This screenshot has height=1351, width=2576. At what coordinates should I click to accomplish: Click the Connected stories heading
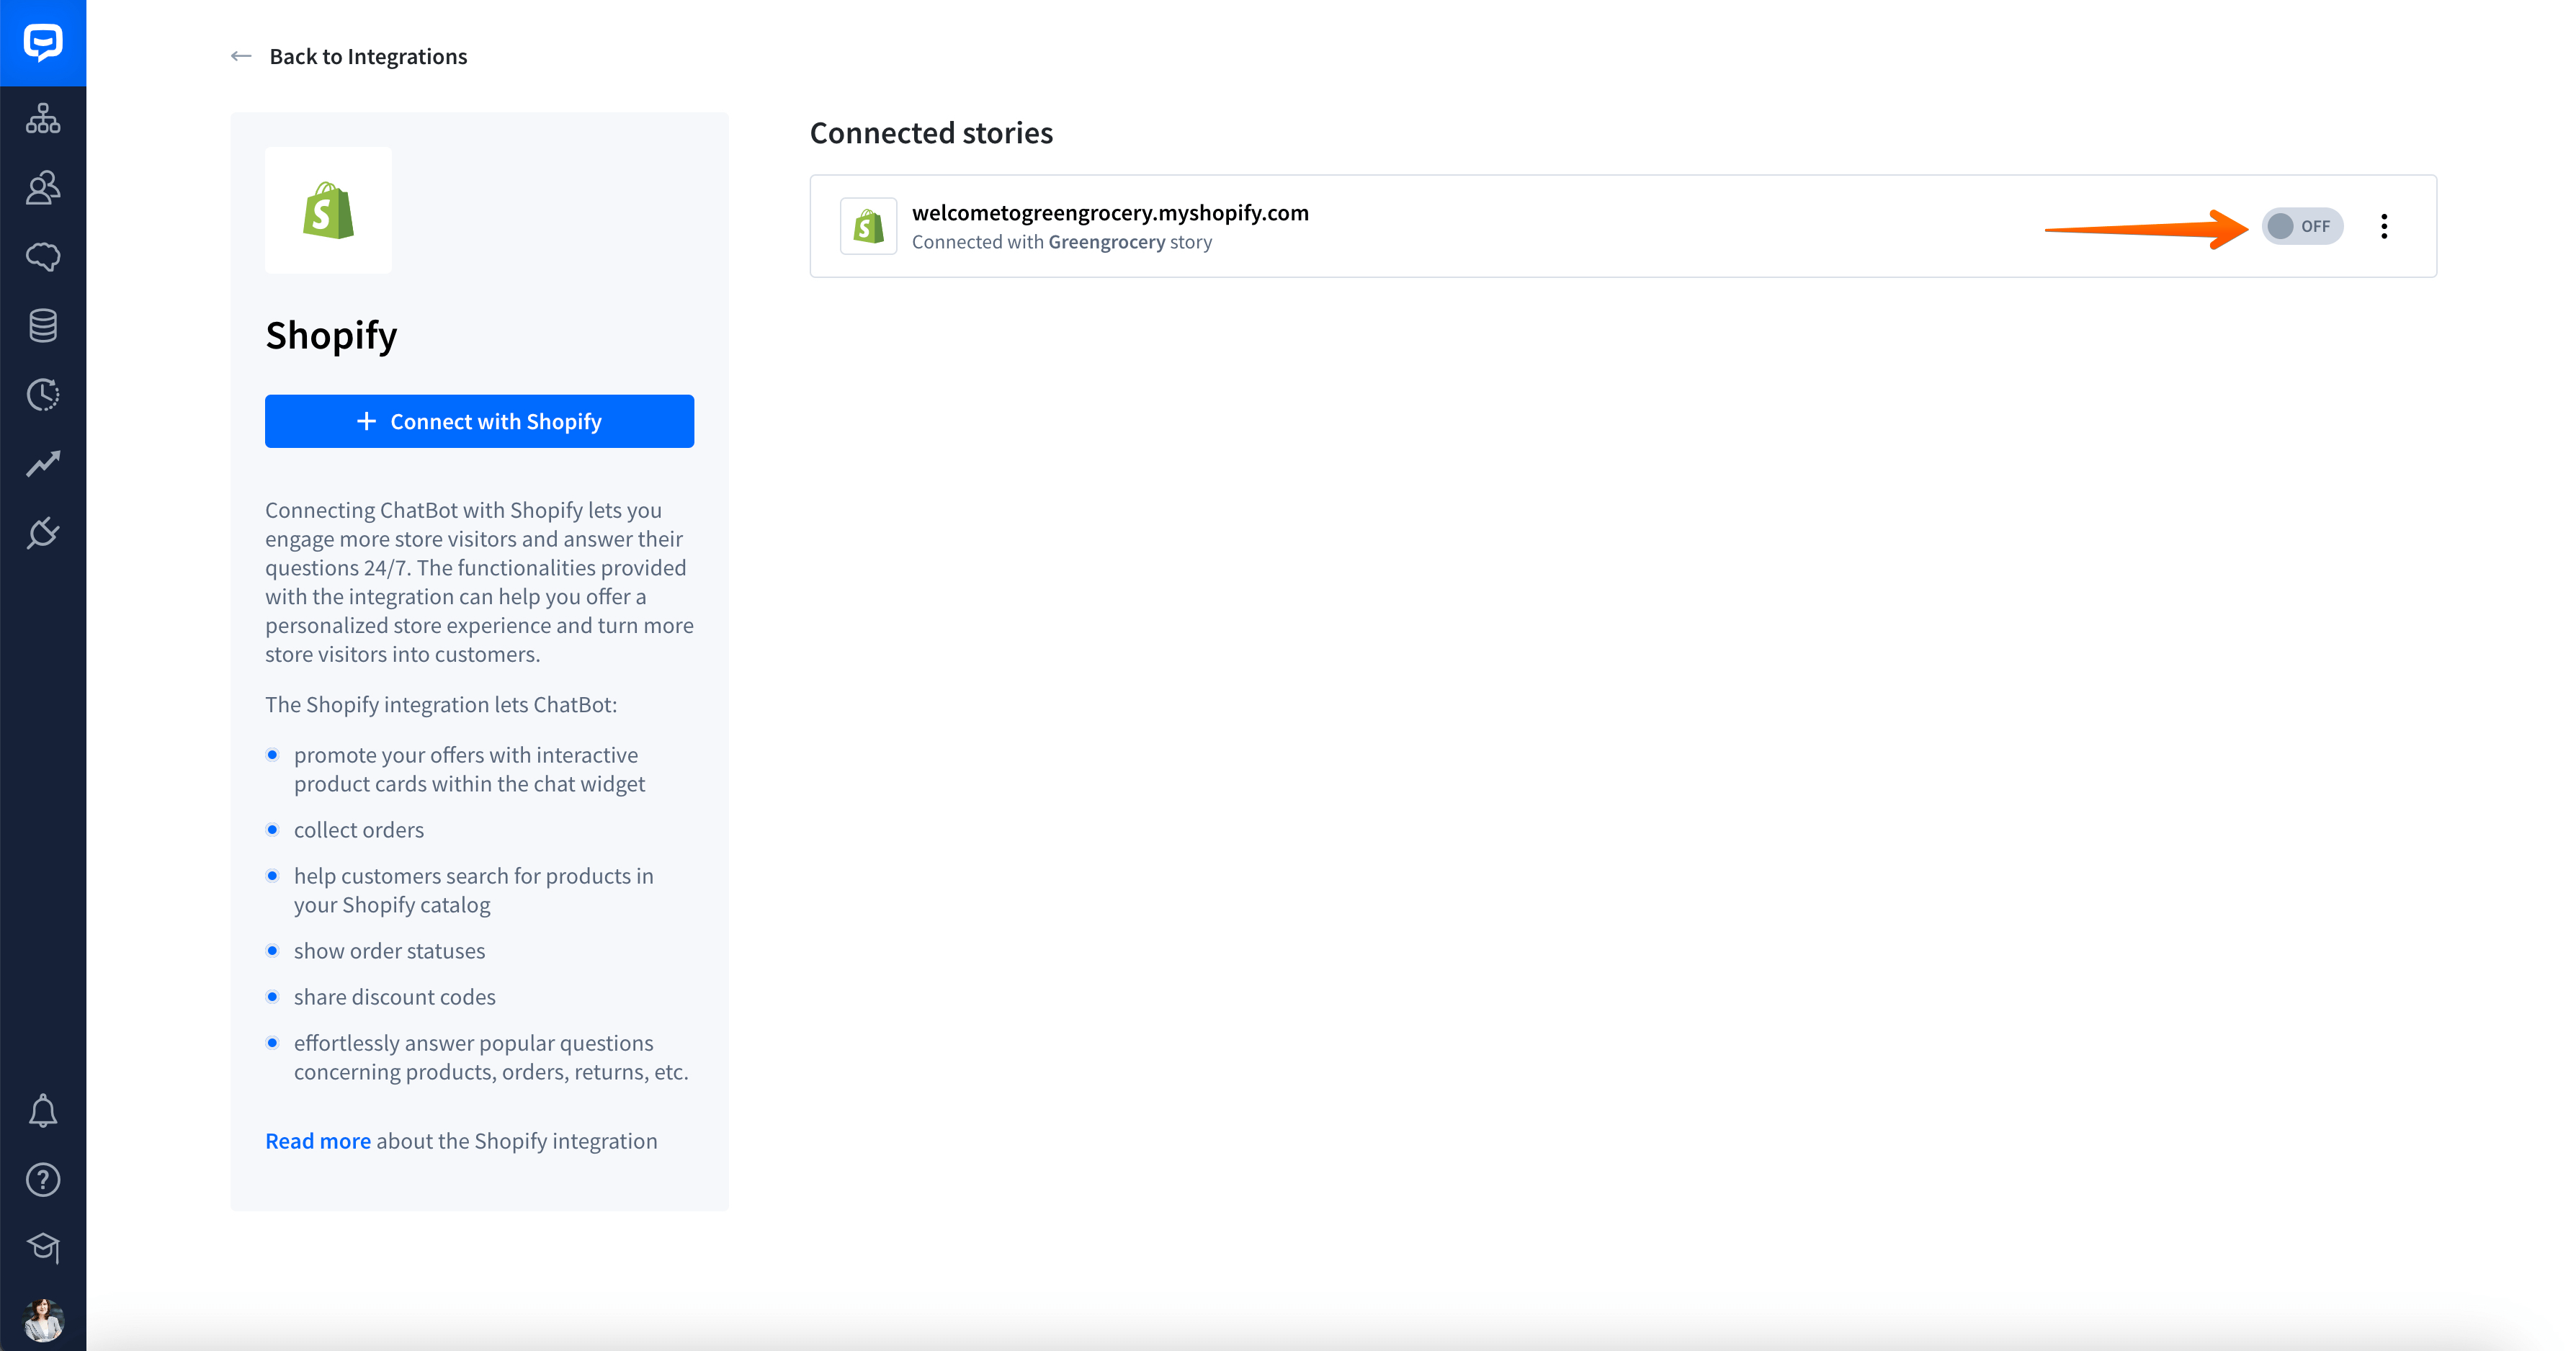pyautogui.click(x=931, y=132)
